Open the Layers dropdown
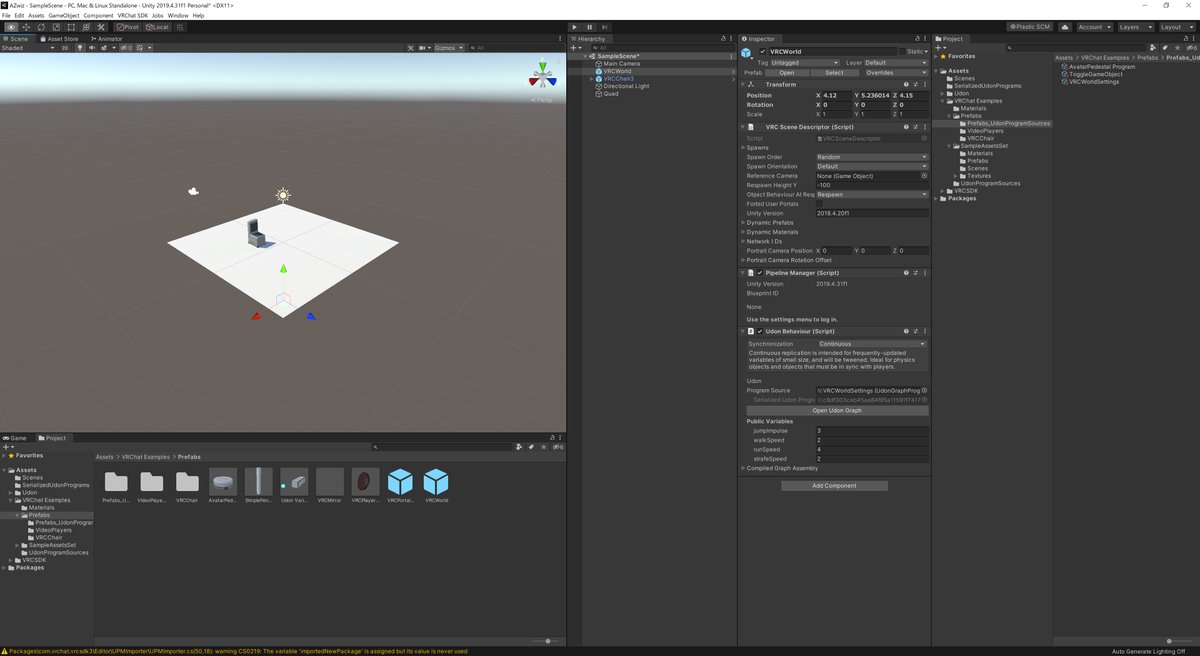This screenshot has width=1200, height=656. click(1135, 27)
